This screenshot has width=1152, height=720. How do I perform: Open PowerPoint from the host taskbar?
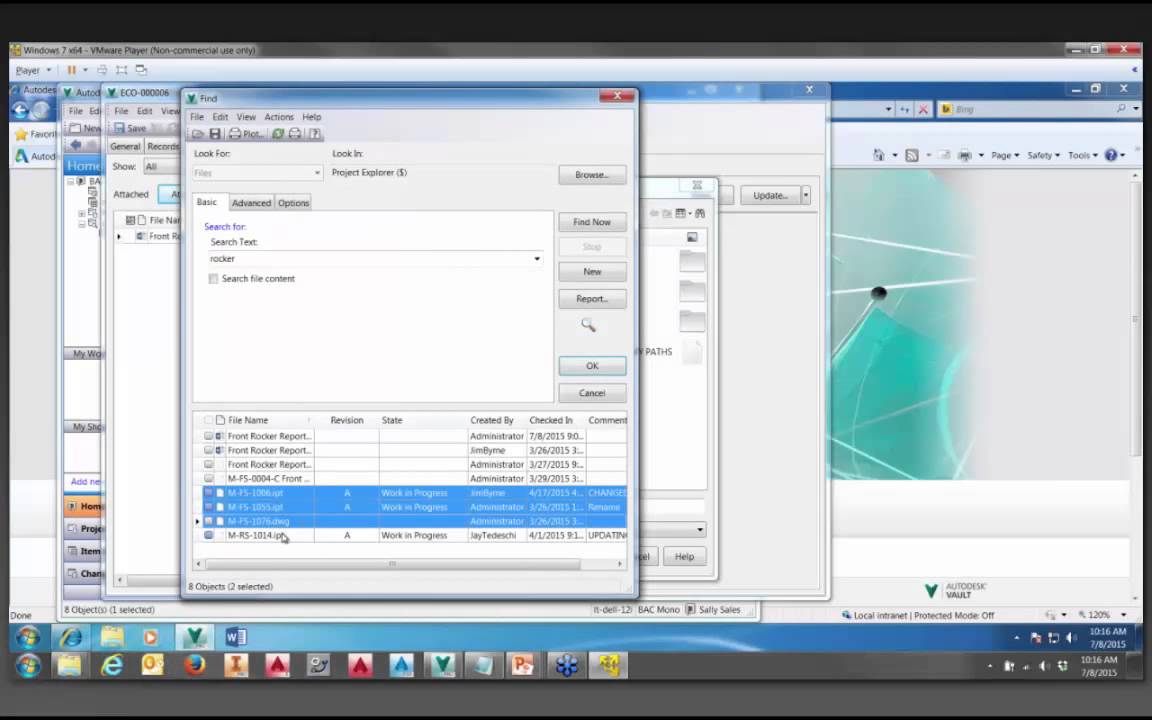[x=522, y=666]
